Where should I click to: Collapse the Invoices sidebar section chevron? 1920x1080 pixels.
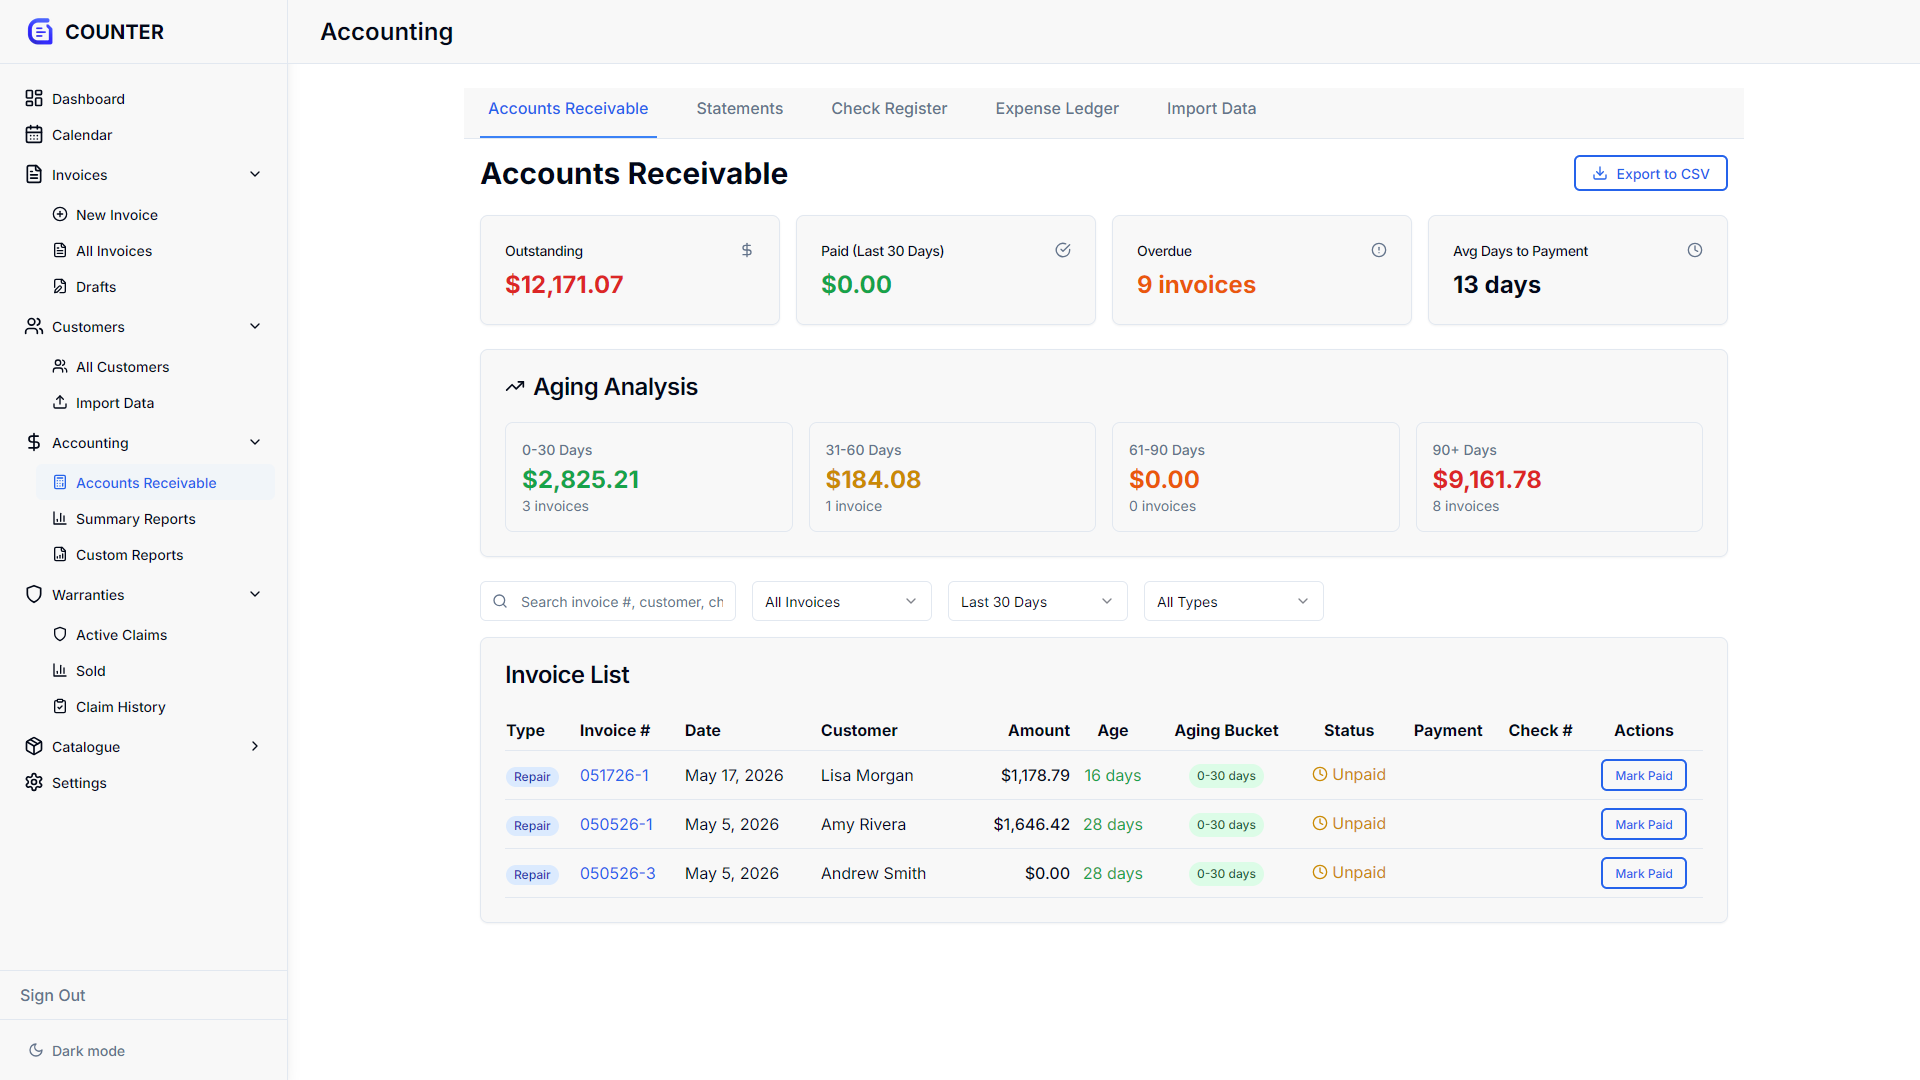pyautogui.click(x=255, y=174)
